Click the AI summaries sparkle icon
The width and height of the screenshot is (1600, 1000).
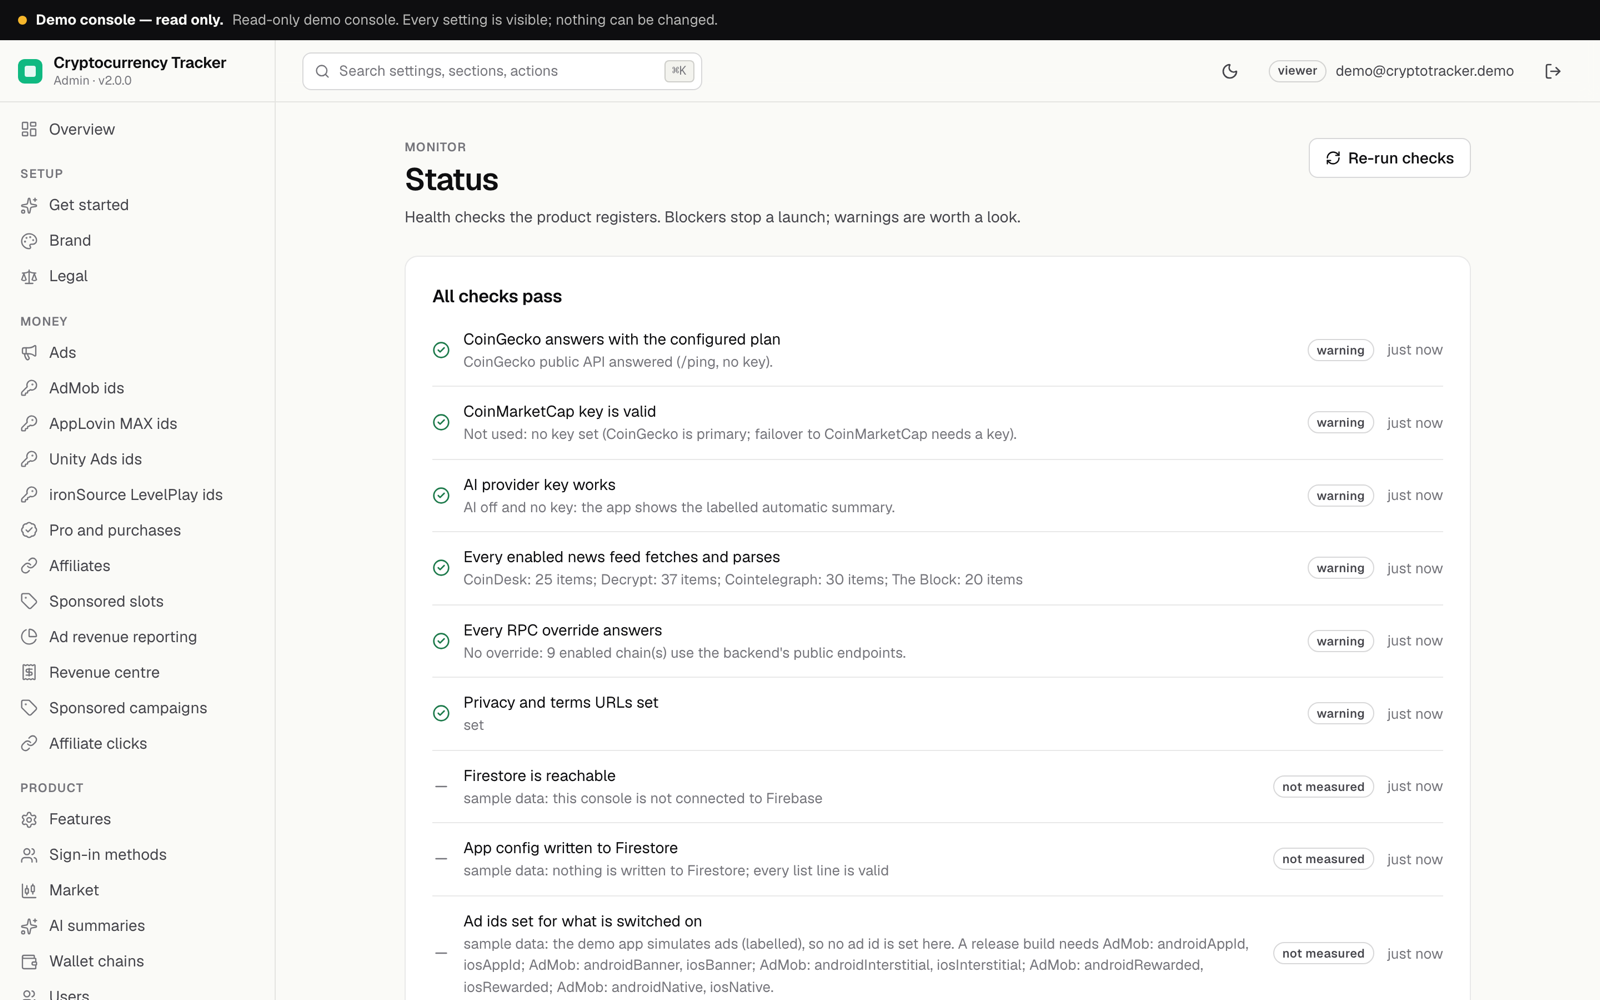[x=29, y=926]
